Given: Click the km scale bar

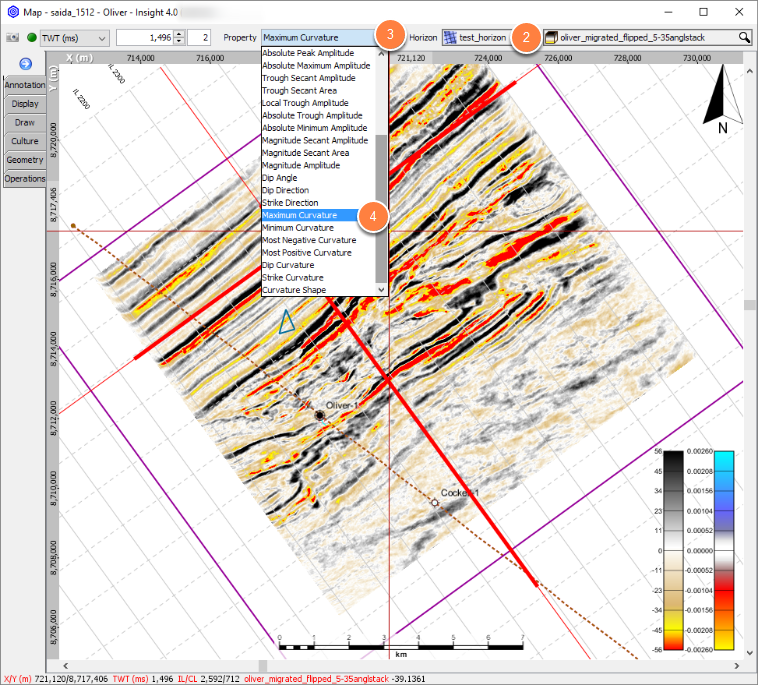Looking at the screenshot, I should [x=401, y=647].
